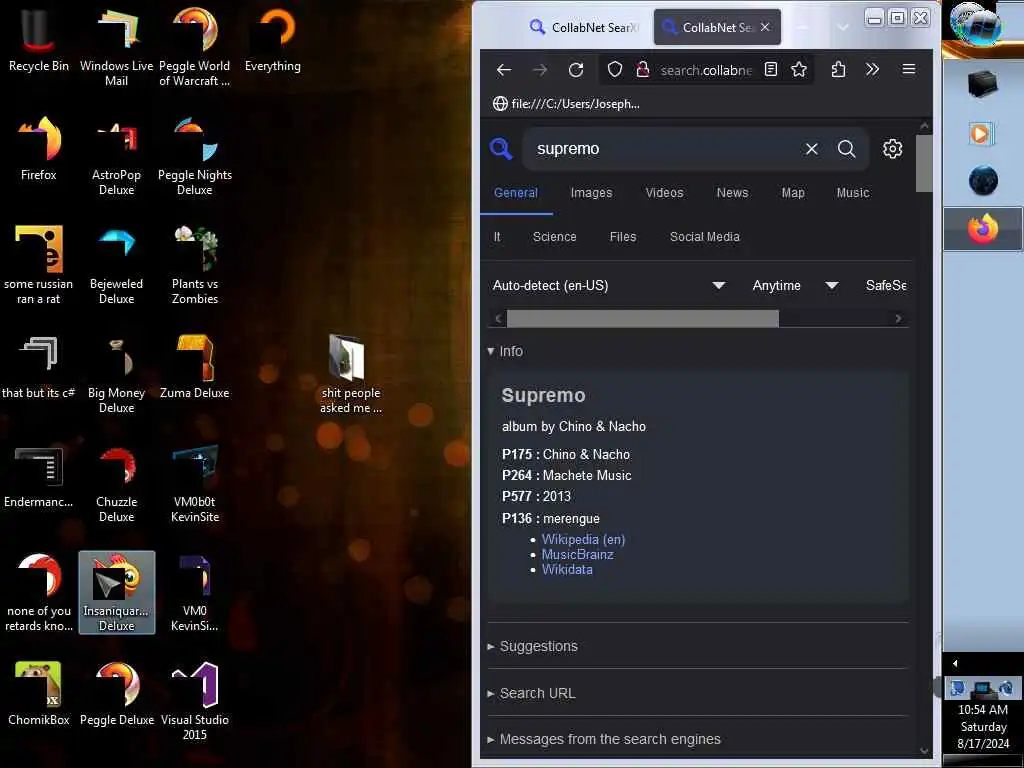Open Wikipedia (en) link
1024x768 pixels.
(x=583, y=539)
